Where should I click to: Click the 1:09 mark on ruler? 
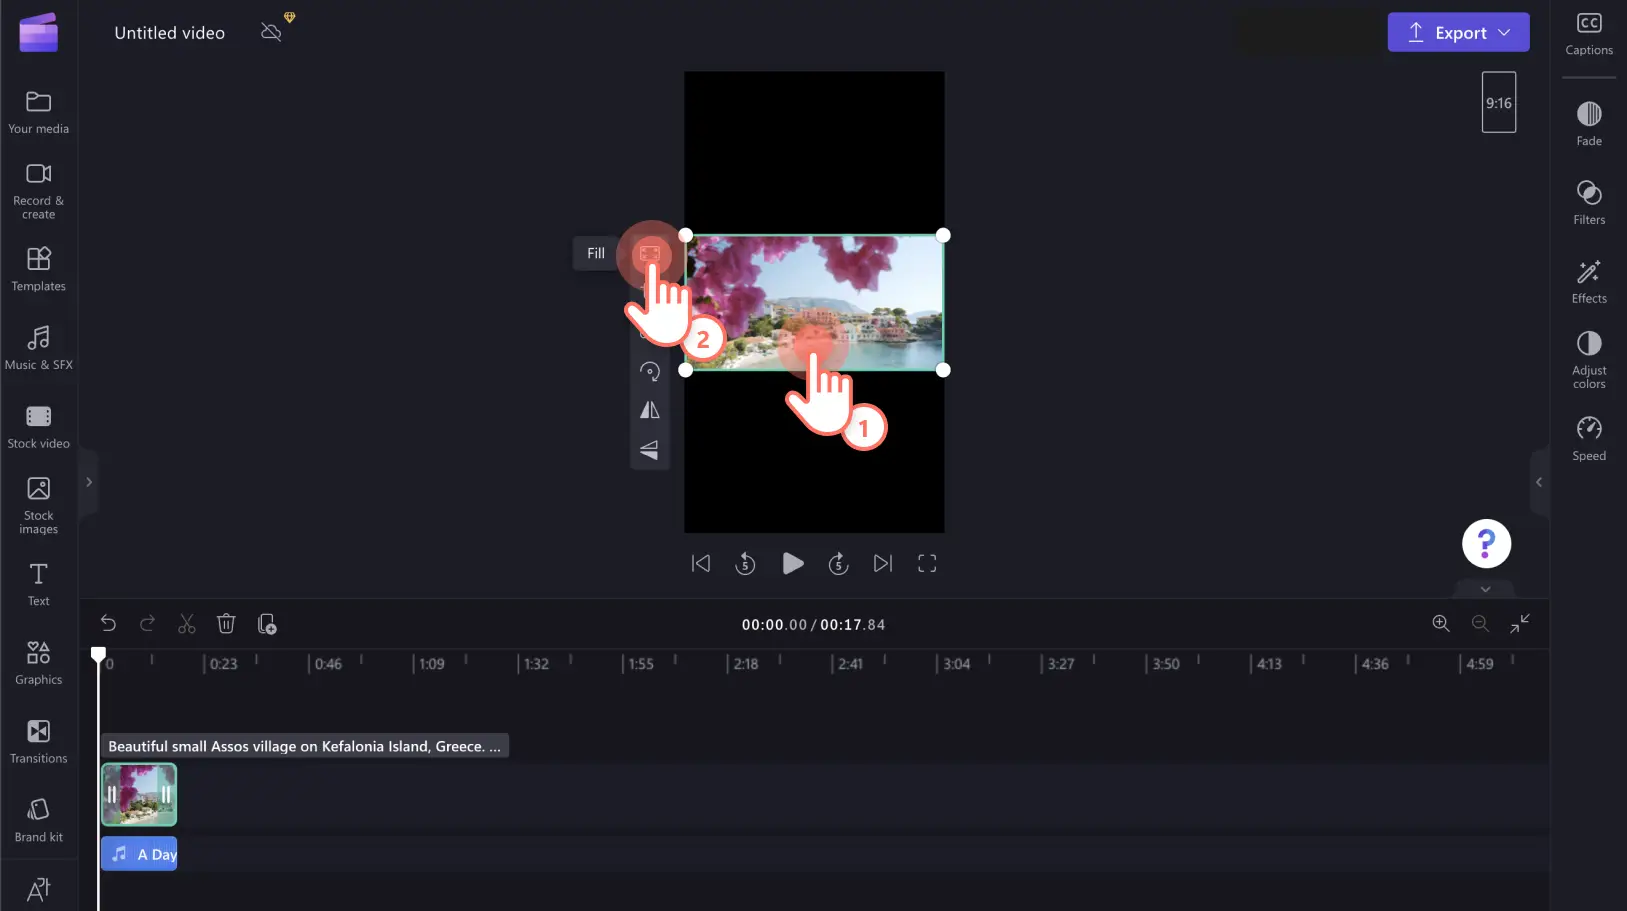tap(431, 664)
